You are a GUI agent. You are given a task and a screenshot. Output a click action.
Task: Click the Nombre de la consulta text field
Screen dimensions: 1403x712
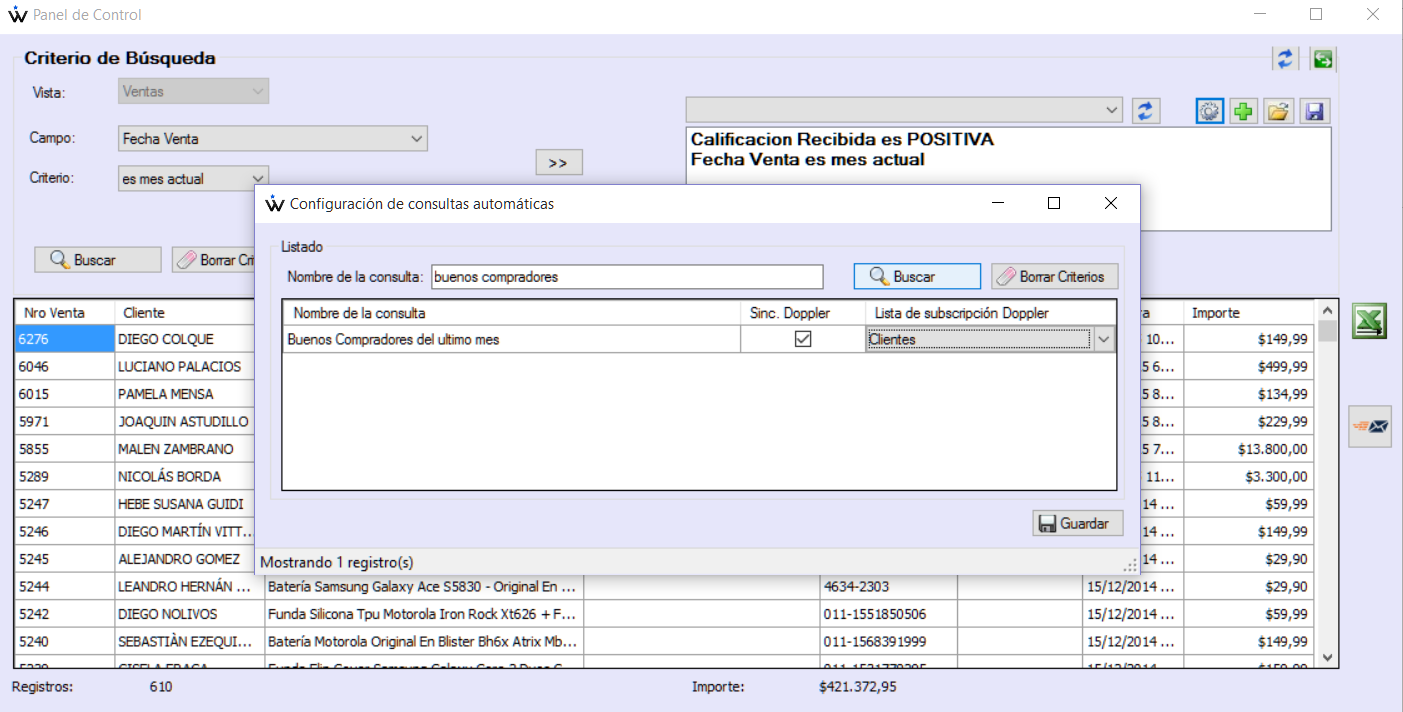tap(626, 277)
